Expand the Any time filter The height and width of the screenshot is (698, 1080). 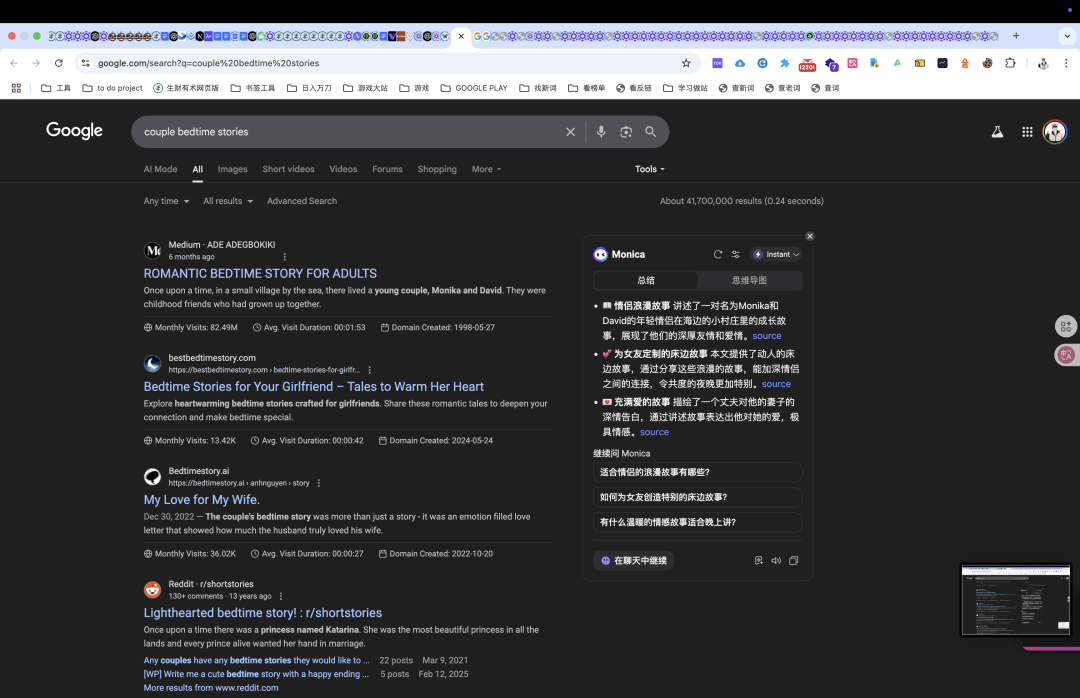pos(166,201)
